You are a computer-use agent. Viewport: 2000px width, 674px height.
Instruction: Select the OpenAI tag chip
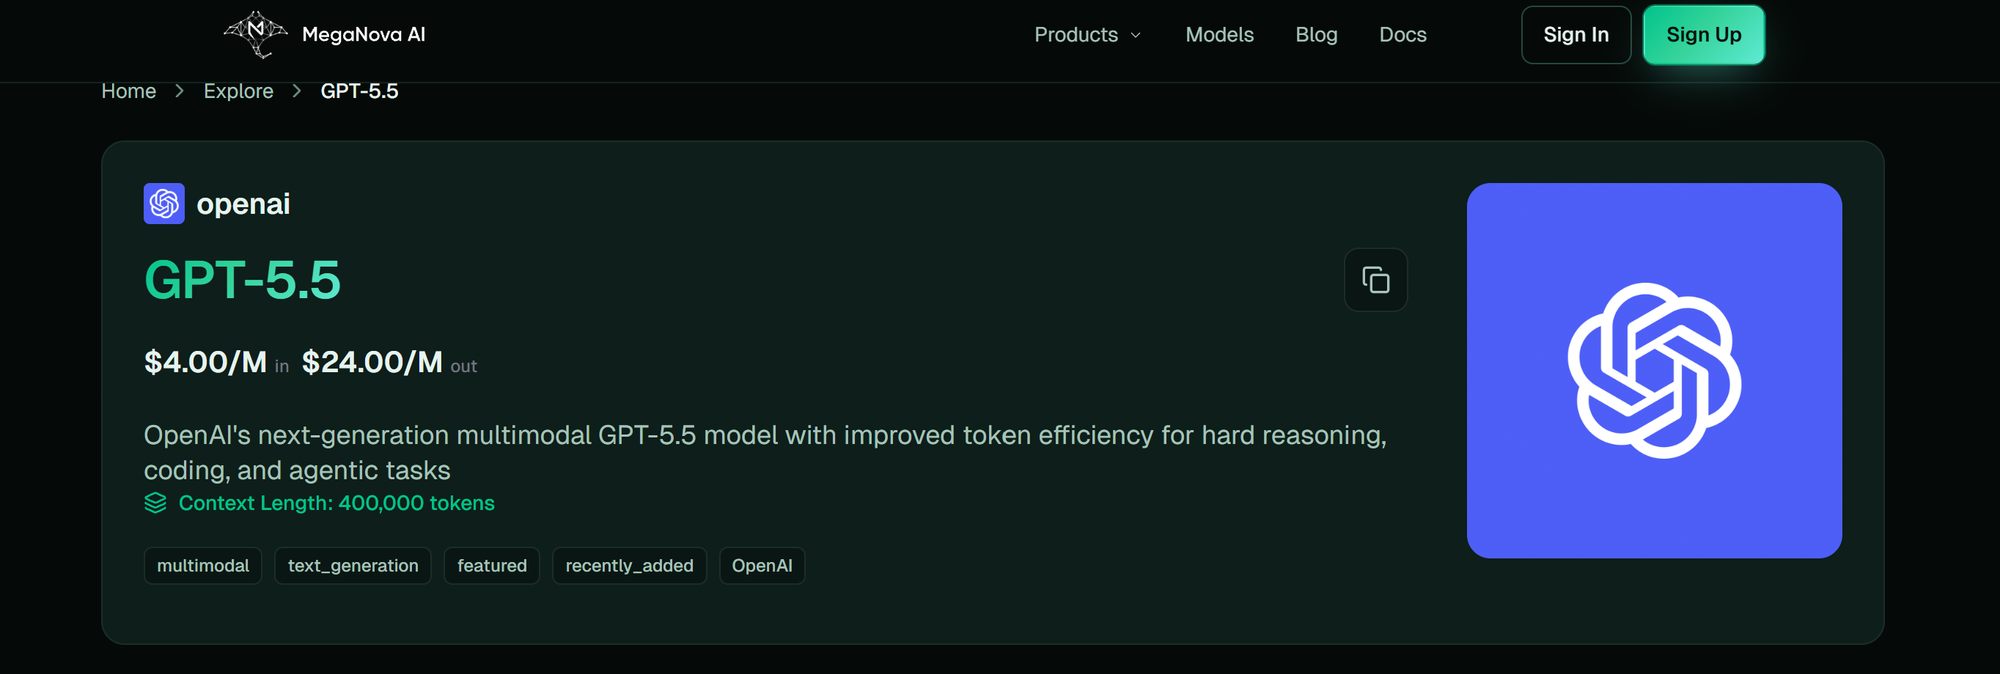[762, 566]
